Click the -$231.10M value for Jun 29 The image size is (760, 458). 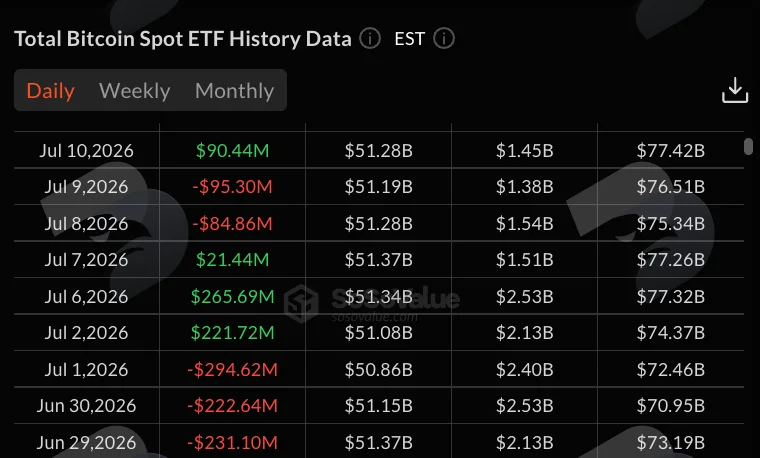[232, 442]
